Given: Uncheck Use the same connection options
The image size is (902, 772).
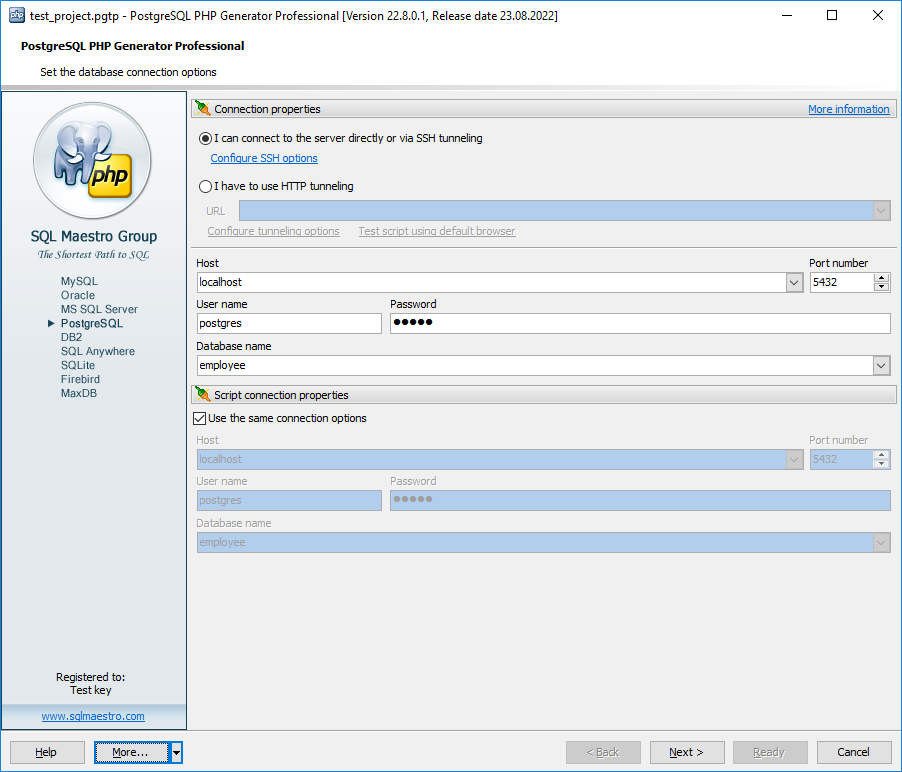Looking at the screenshot, I should [200, 418].
